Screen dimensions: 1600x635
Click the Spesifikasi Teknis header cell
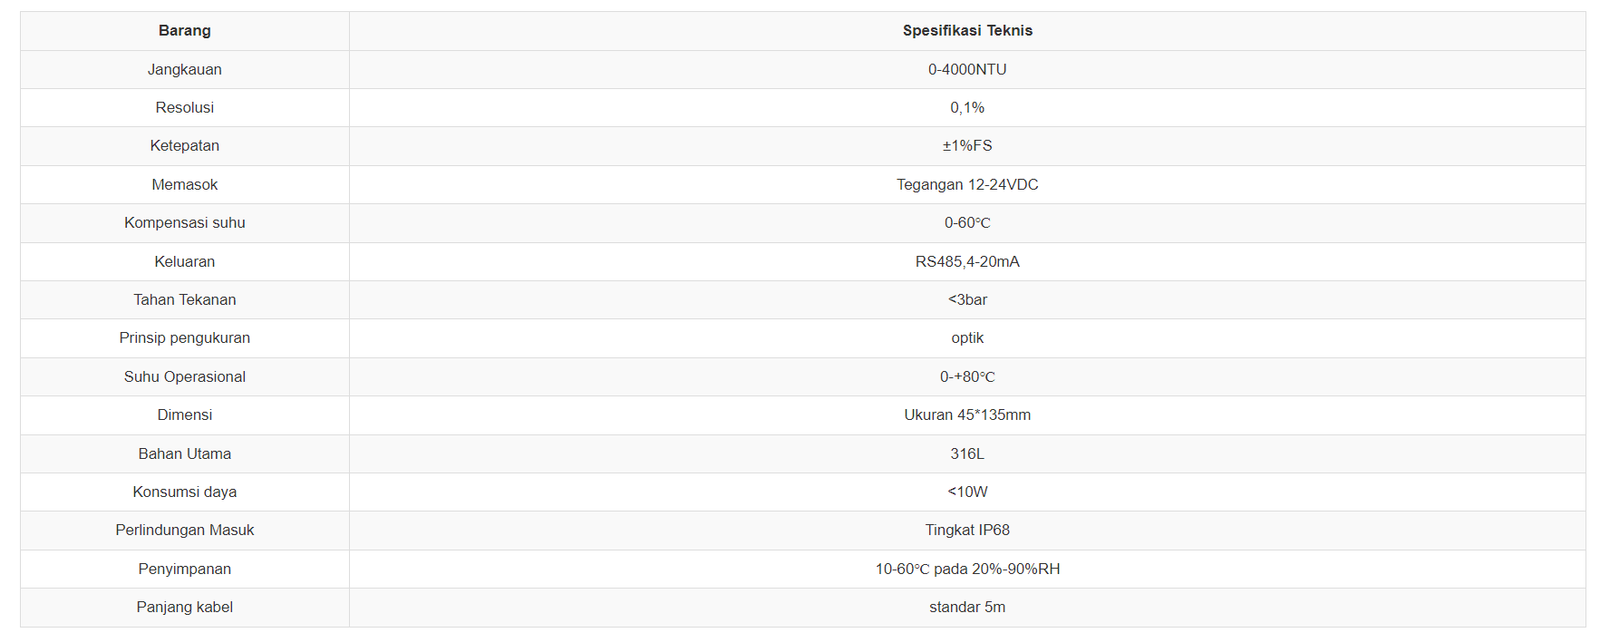point(967,31)
